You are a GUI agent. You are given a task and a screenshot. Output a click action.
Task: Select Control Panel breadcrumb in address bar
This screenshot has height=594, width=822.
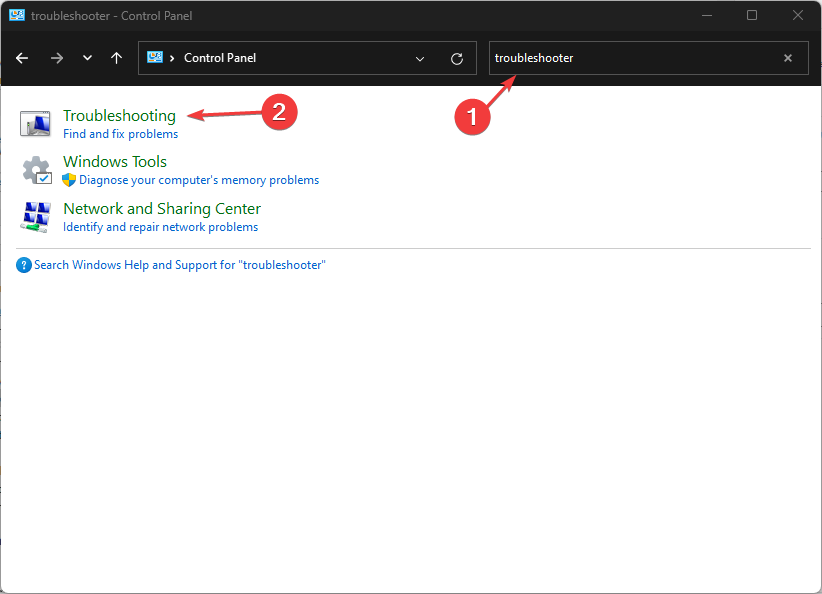[x=220, y=58]
